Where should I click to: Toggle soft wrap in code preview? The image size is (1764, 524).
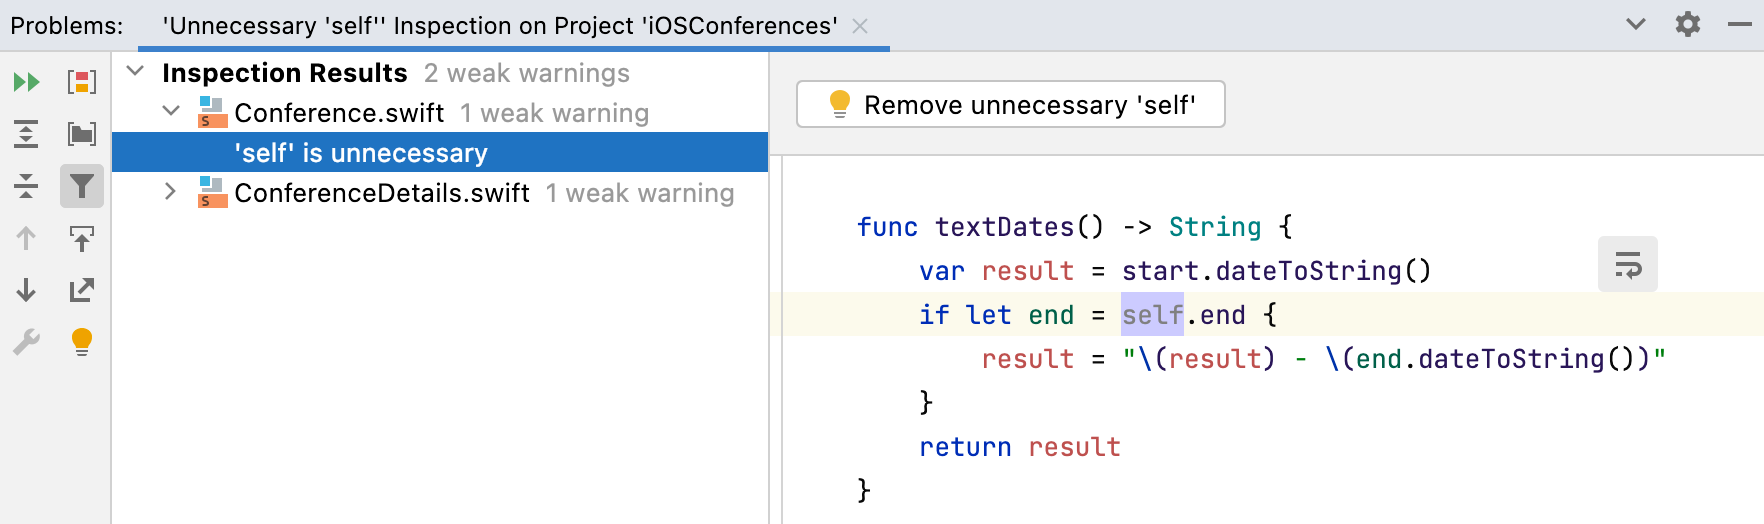(1628, 264)
